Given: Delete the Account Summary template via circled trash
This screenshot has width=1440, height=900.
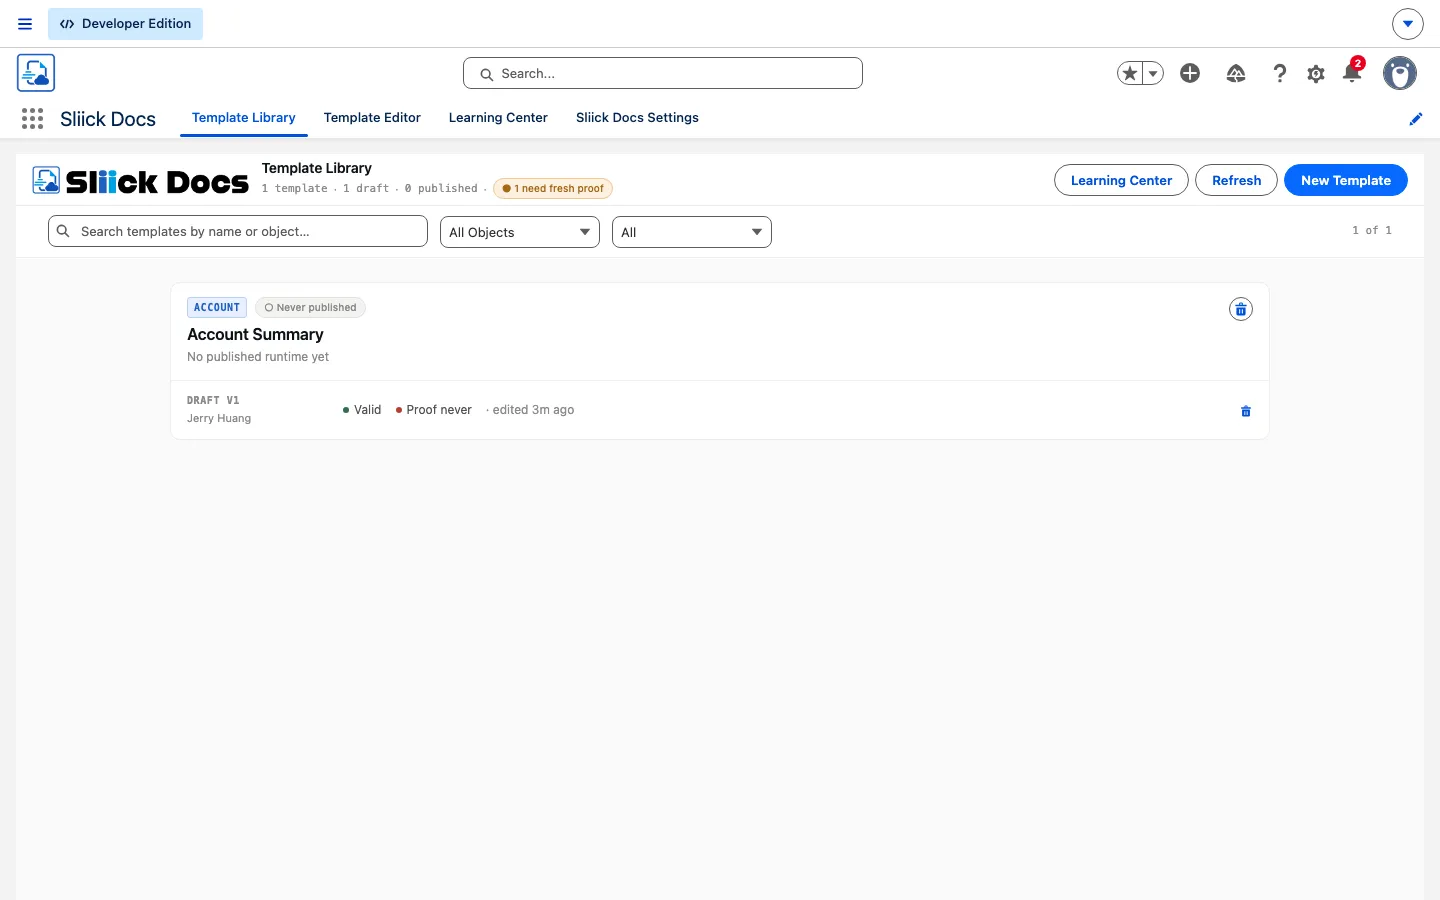Looking at the screenshot, I should pyautogui.click(x=1241, y=309).
